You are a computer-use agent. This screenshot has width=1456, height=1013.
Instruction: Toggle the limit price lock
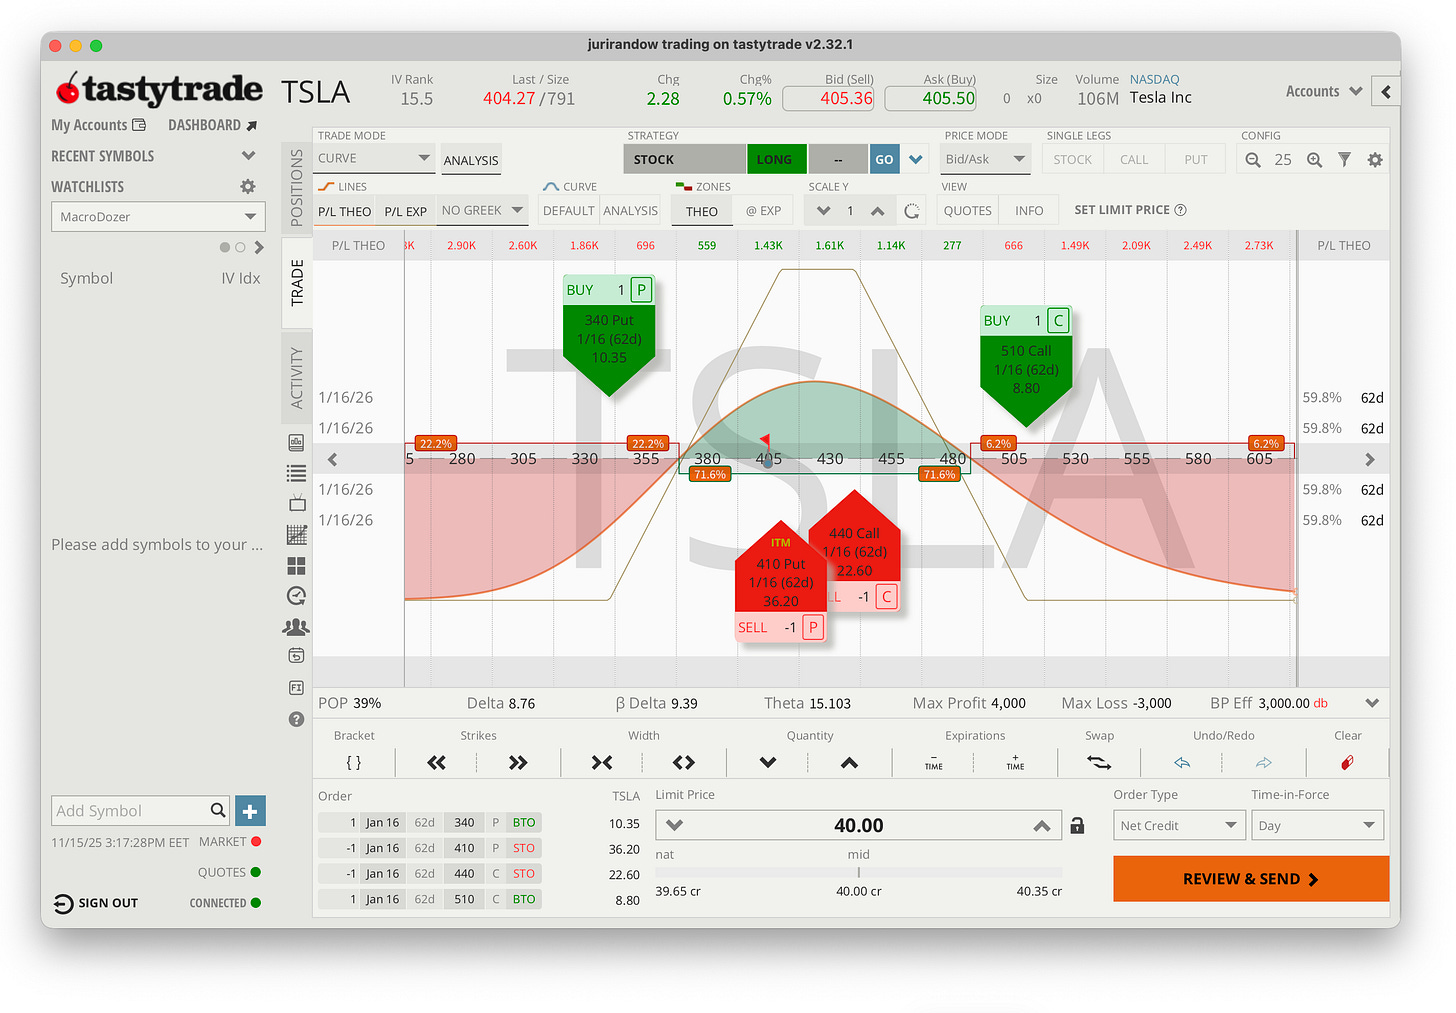1077,825
